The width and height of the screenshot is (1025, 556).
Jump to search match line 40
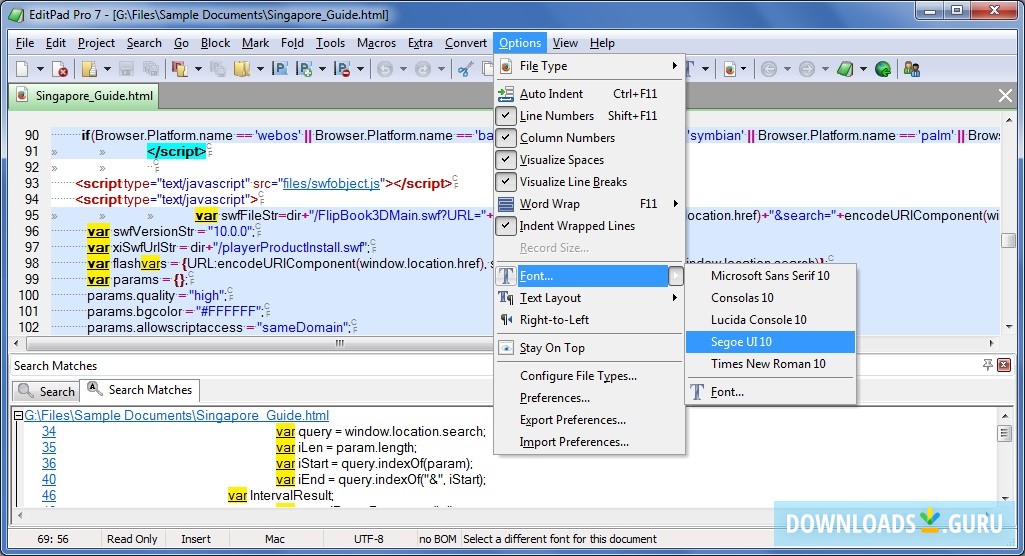(x=49, y=479)
